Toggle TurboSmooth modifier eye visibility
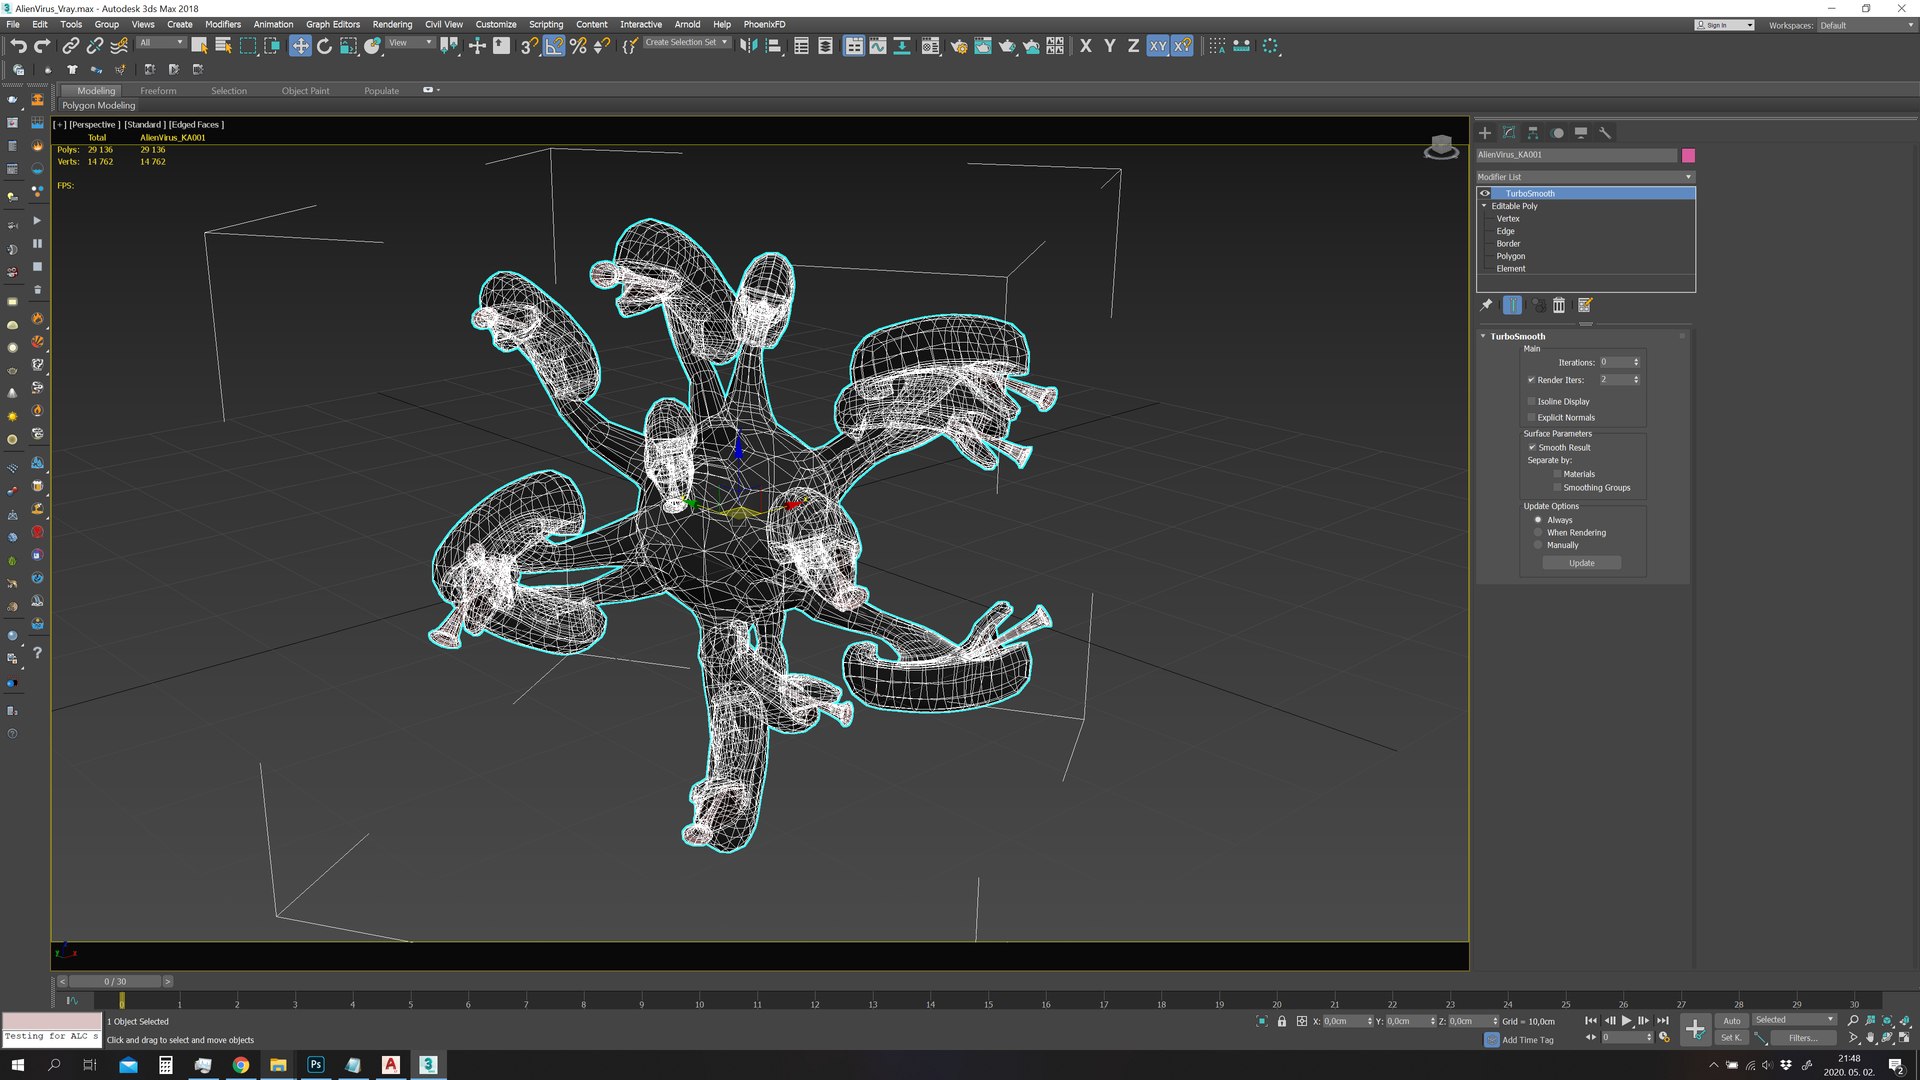 1485,193
